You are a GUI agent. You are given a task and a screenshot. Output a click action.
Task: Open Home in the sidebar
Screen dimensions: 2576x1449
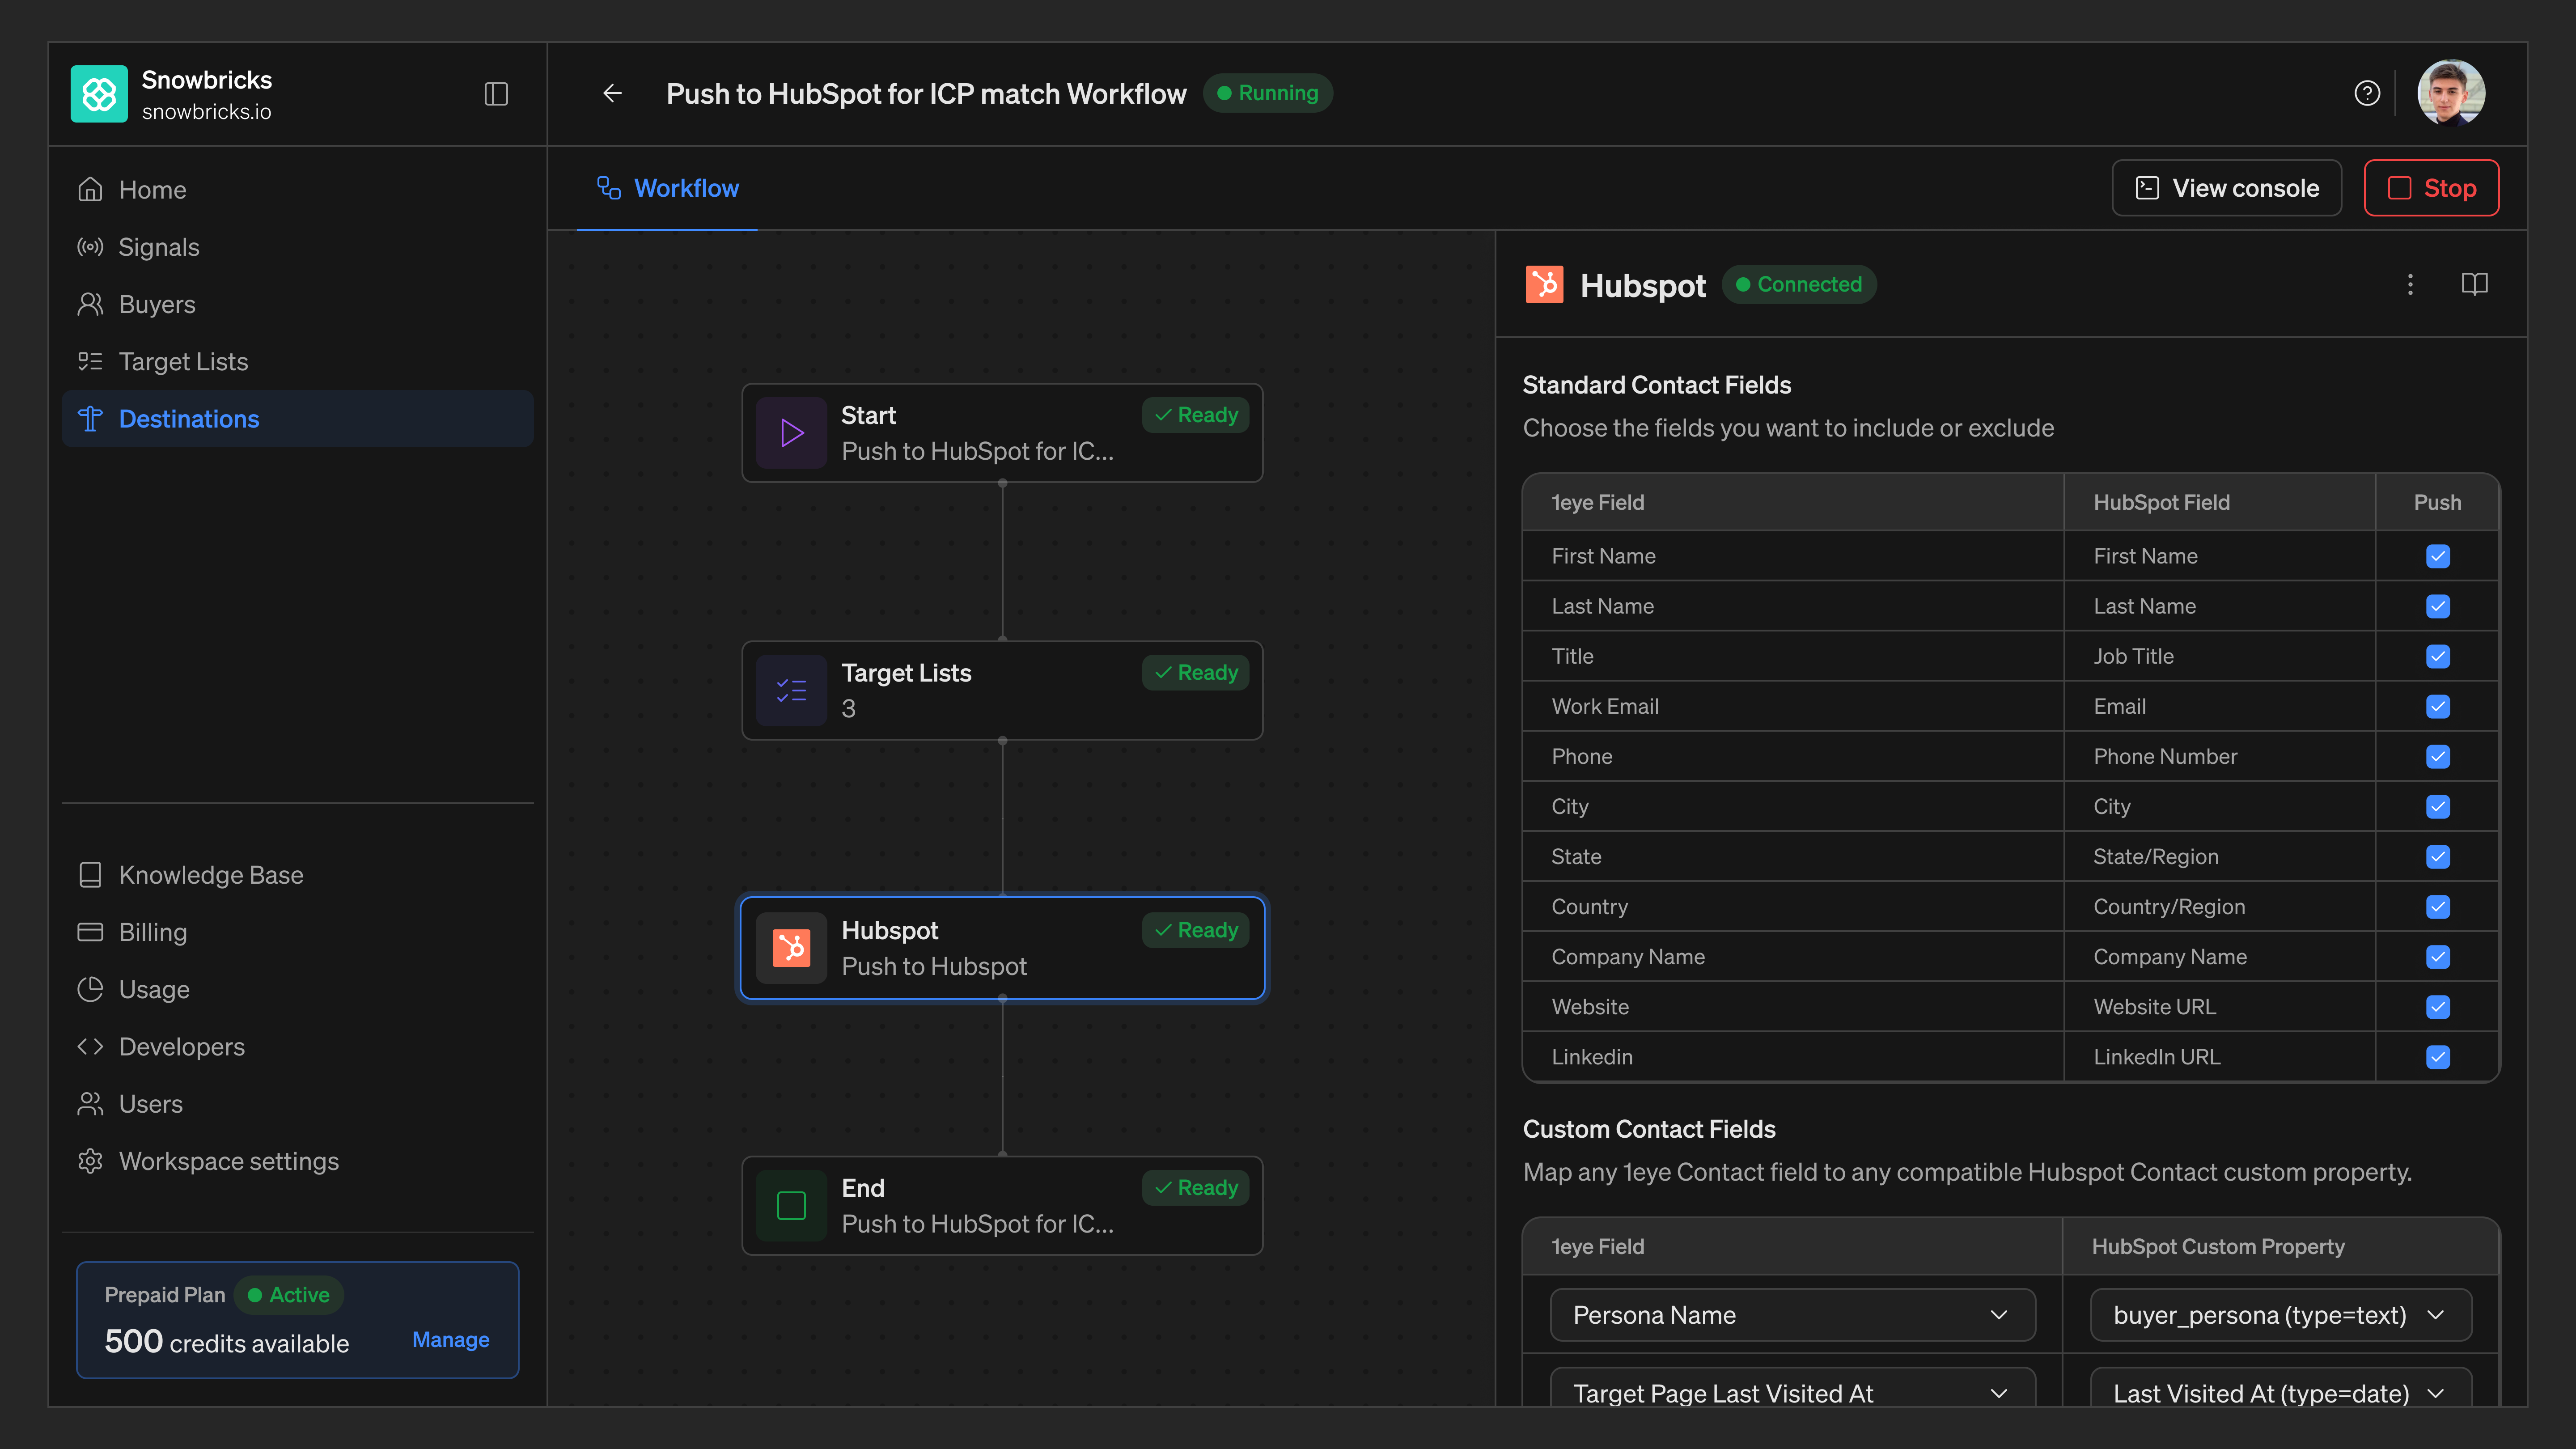(297, 190)
